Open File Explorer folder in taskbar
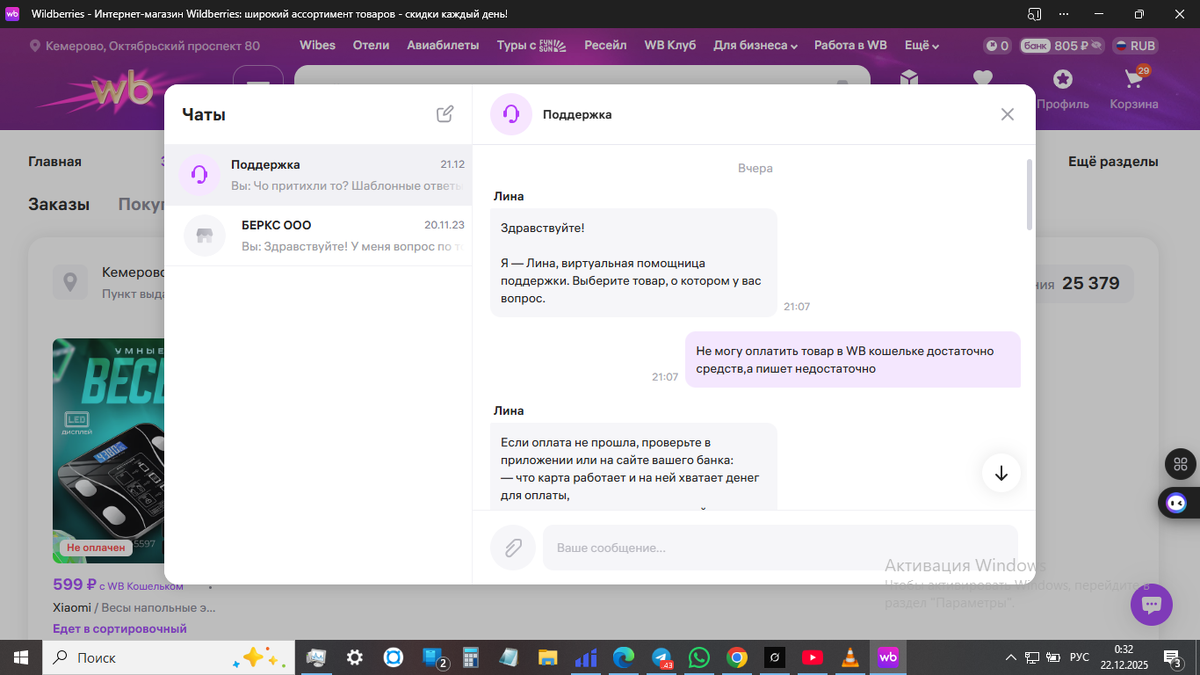 (x=548, y=657)
